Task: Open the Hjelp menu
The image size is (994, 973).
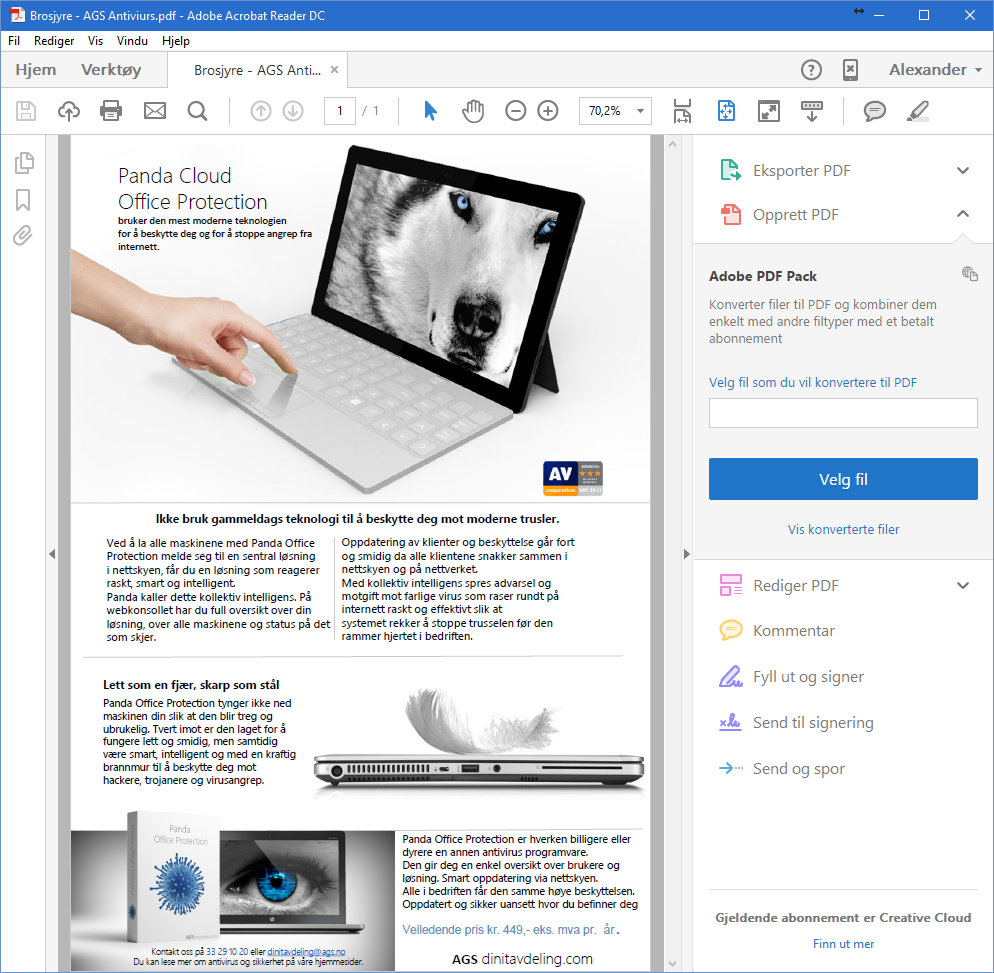Action: point(176,41)
